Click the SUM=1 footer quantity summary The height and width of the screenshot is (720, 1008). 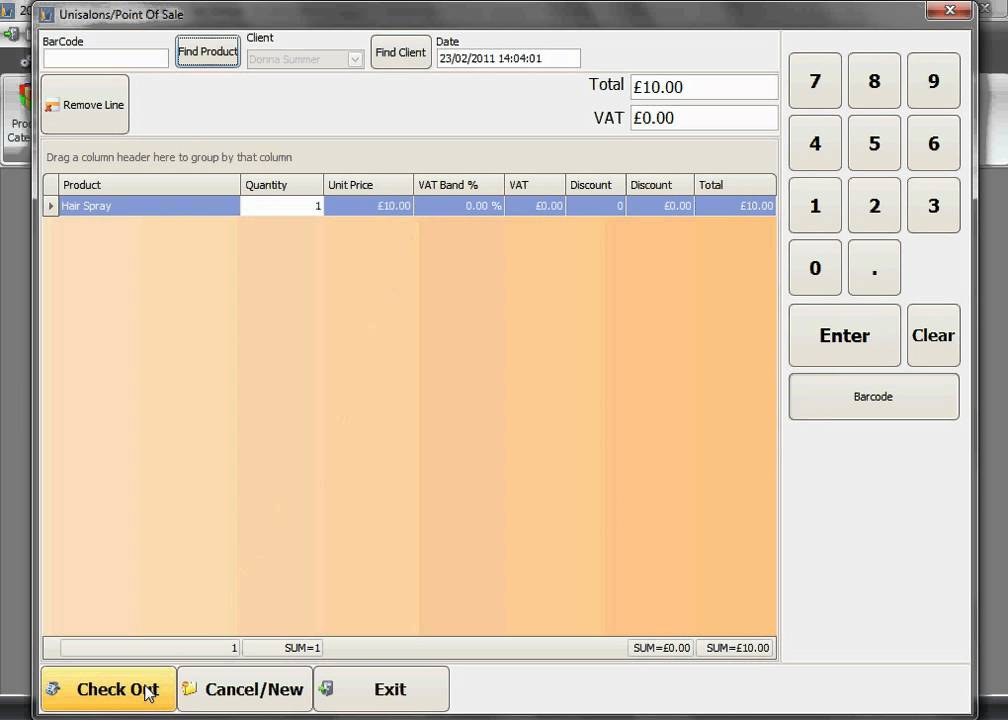[x=283, y=648]
